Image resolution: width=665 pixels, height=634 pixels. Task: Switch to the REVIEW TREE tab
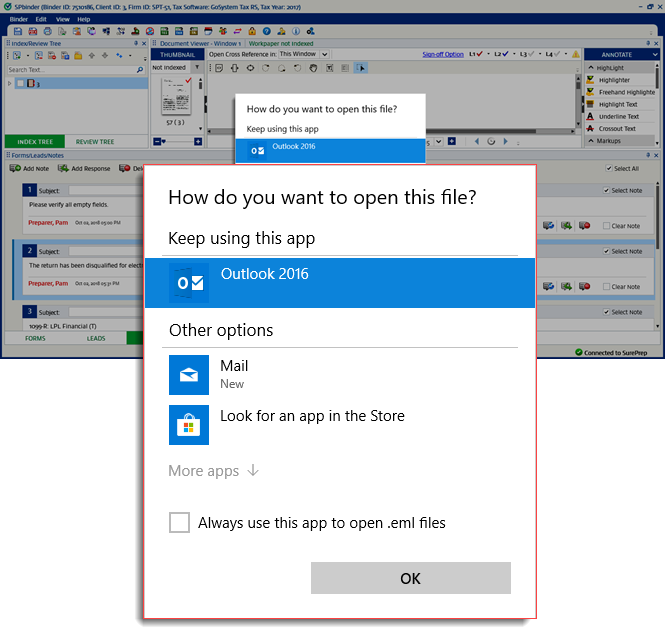click(x=95, y=142)
